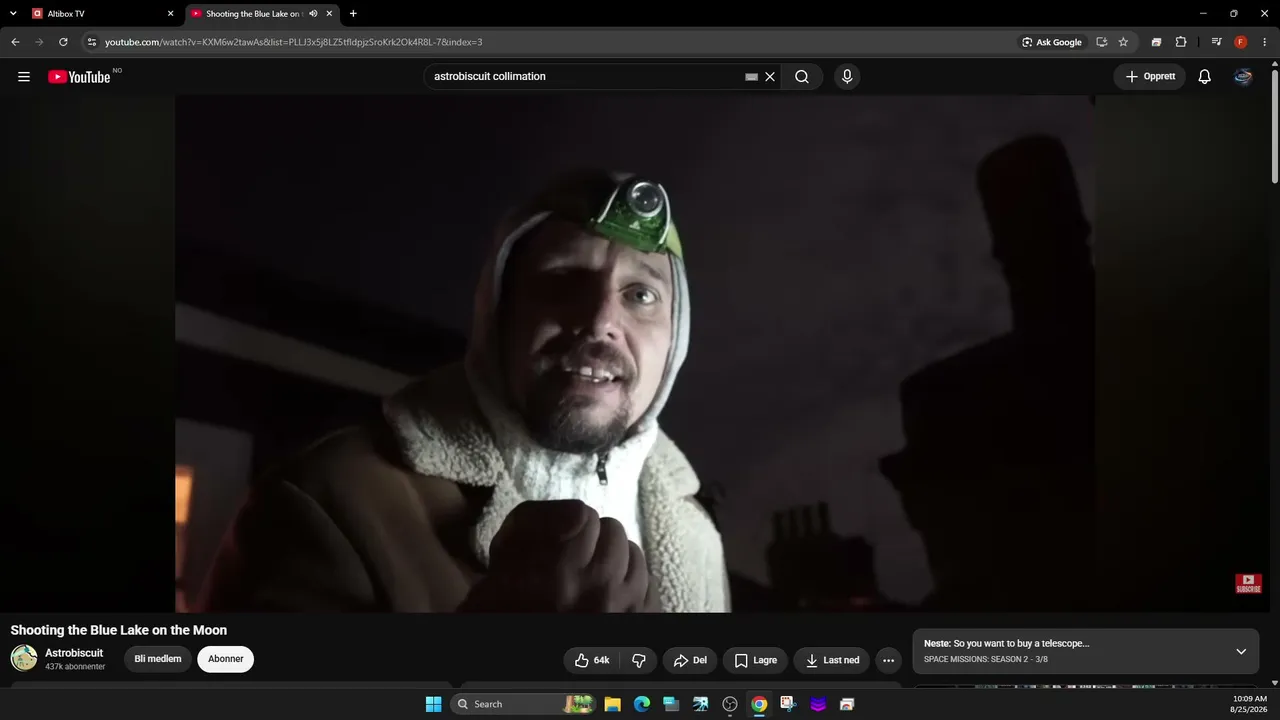The width and height of the screenshot is (1280, 720).
Task: Open the Astrobiscuit channel name link
Action: (x=74, y=653)
